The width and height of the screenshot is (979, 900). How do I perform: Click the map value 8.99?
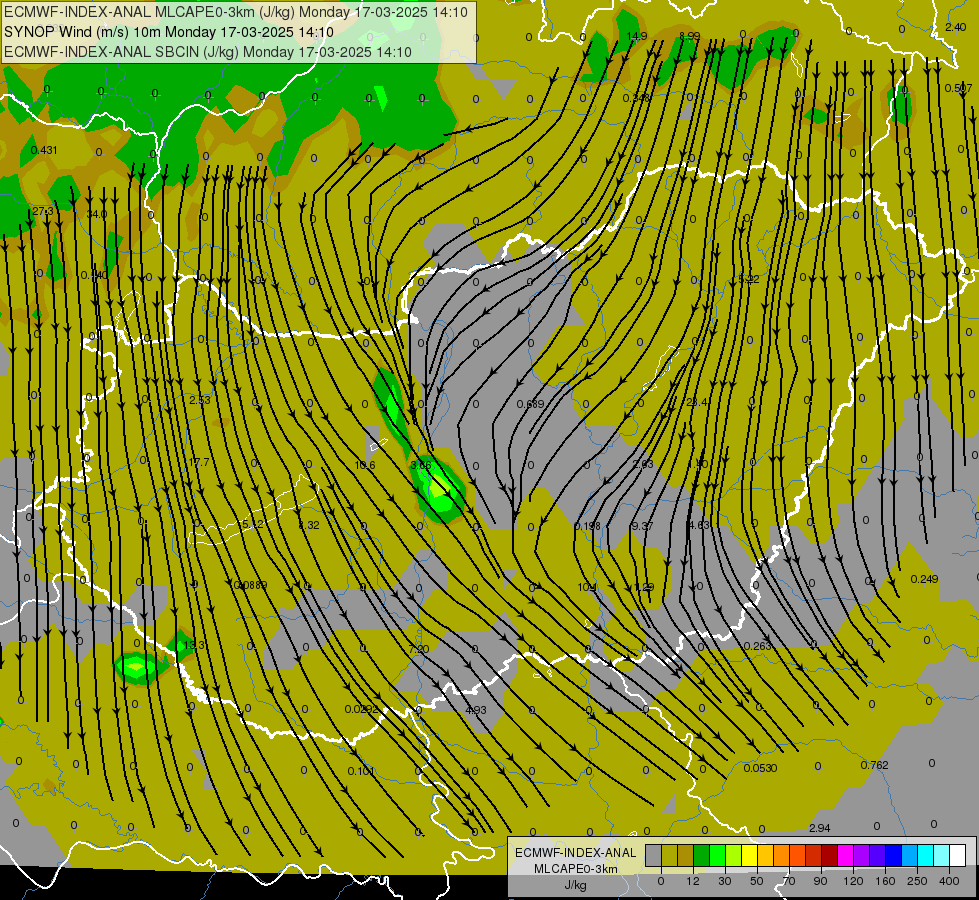[x=689, y=36]
